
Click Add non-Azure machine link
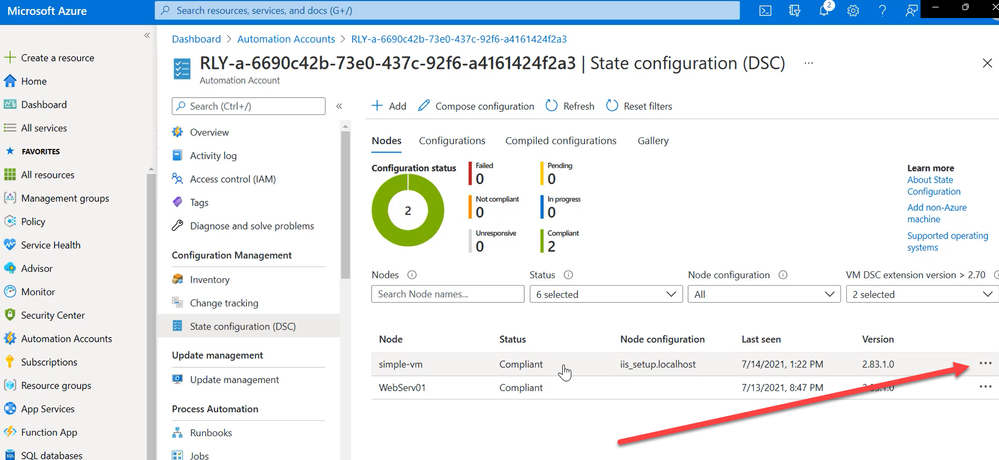[937, 213]
